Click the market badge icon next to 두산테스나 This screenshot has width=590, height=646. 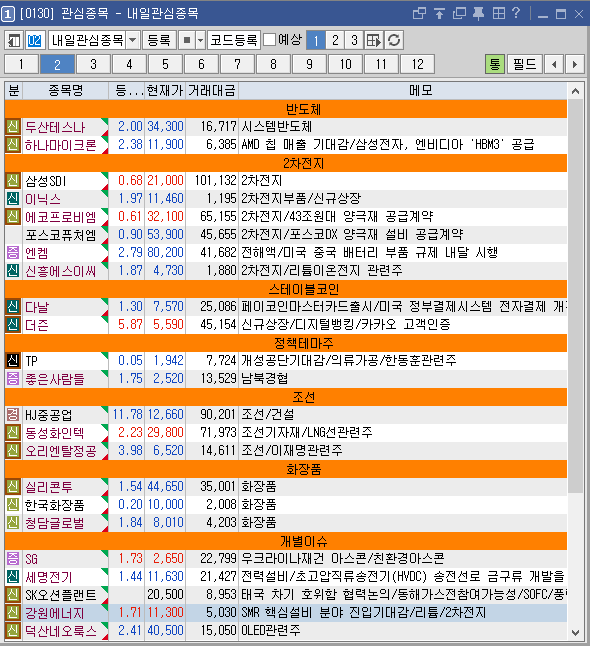[x=13, y=126]
